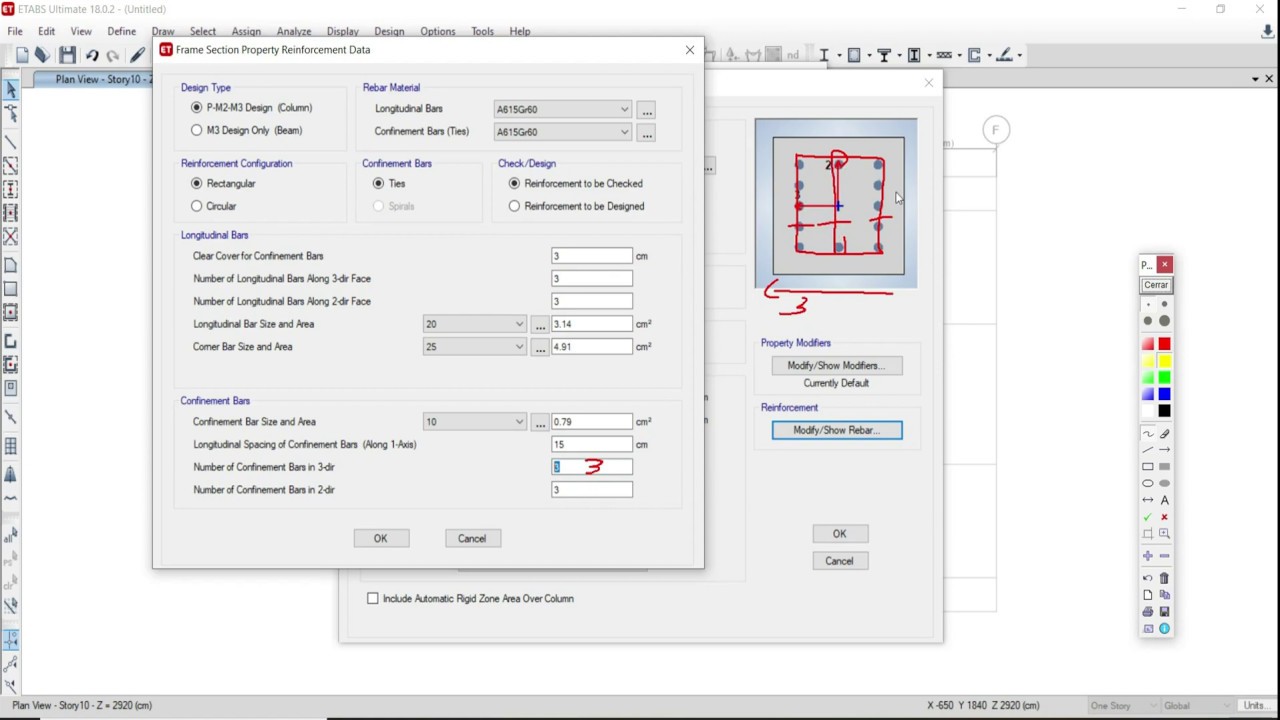1280x720 pixels.
Task: Select the arrow tool in the annotation palette
Action: pyautogui.click(x=1164, y=450)
